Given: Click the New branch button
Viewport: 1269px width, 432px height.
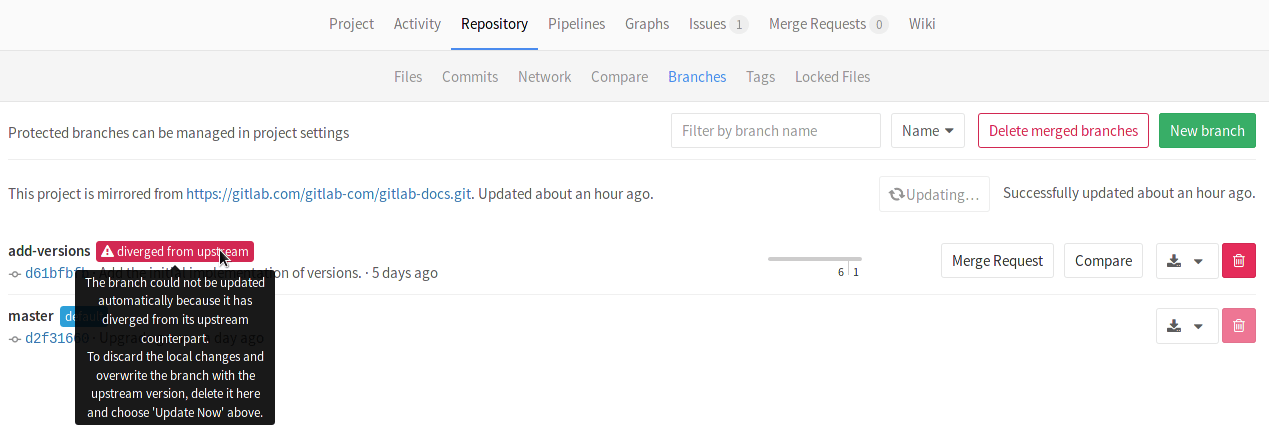Looking at the screenshot, I should pos(1207,131).
